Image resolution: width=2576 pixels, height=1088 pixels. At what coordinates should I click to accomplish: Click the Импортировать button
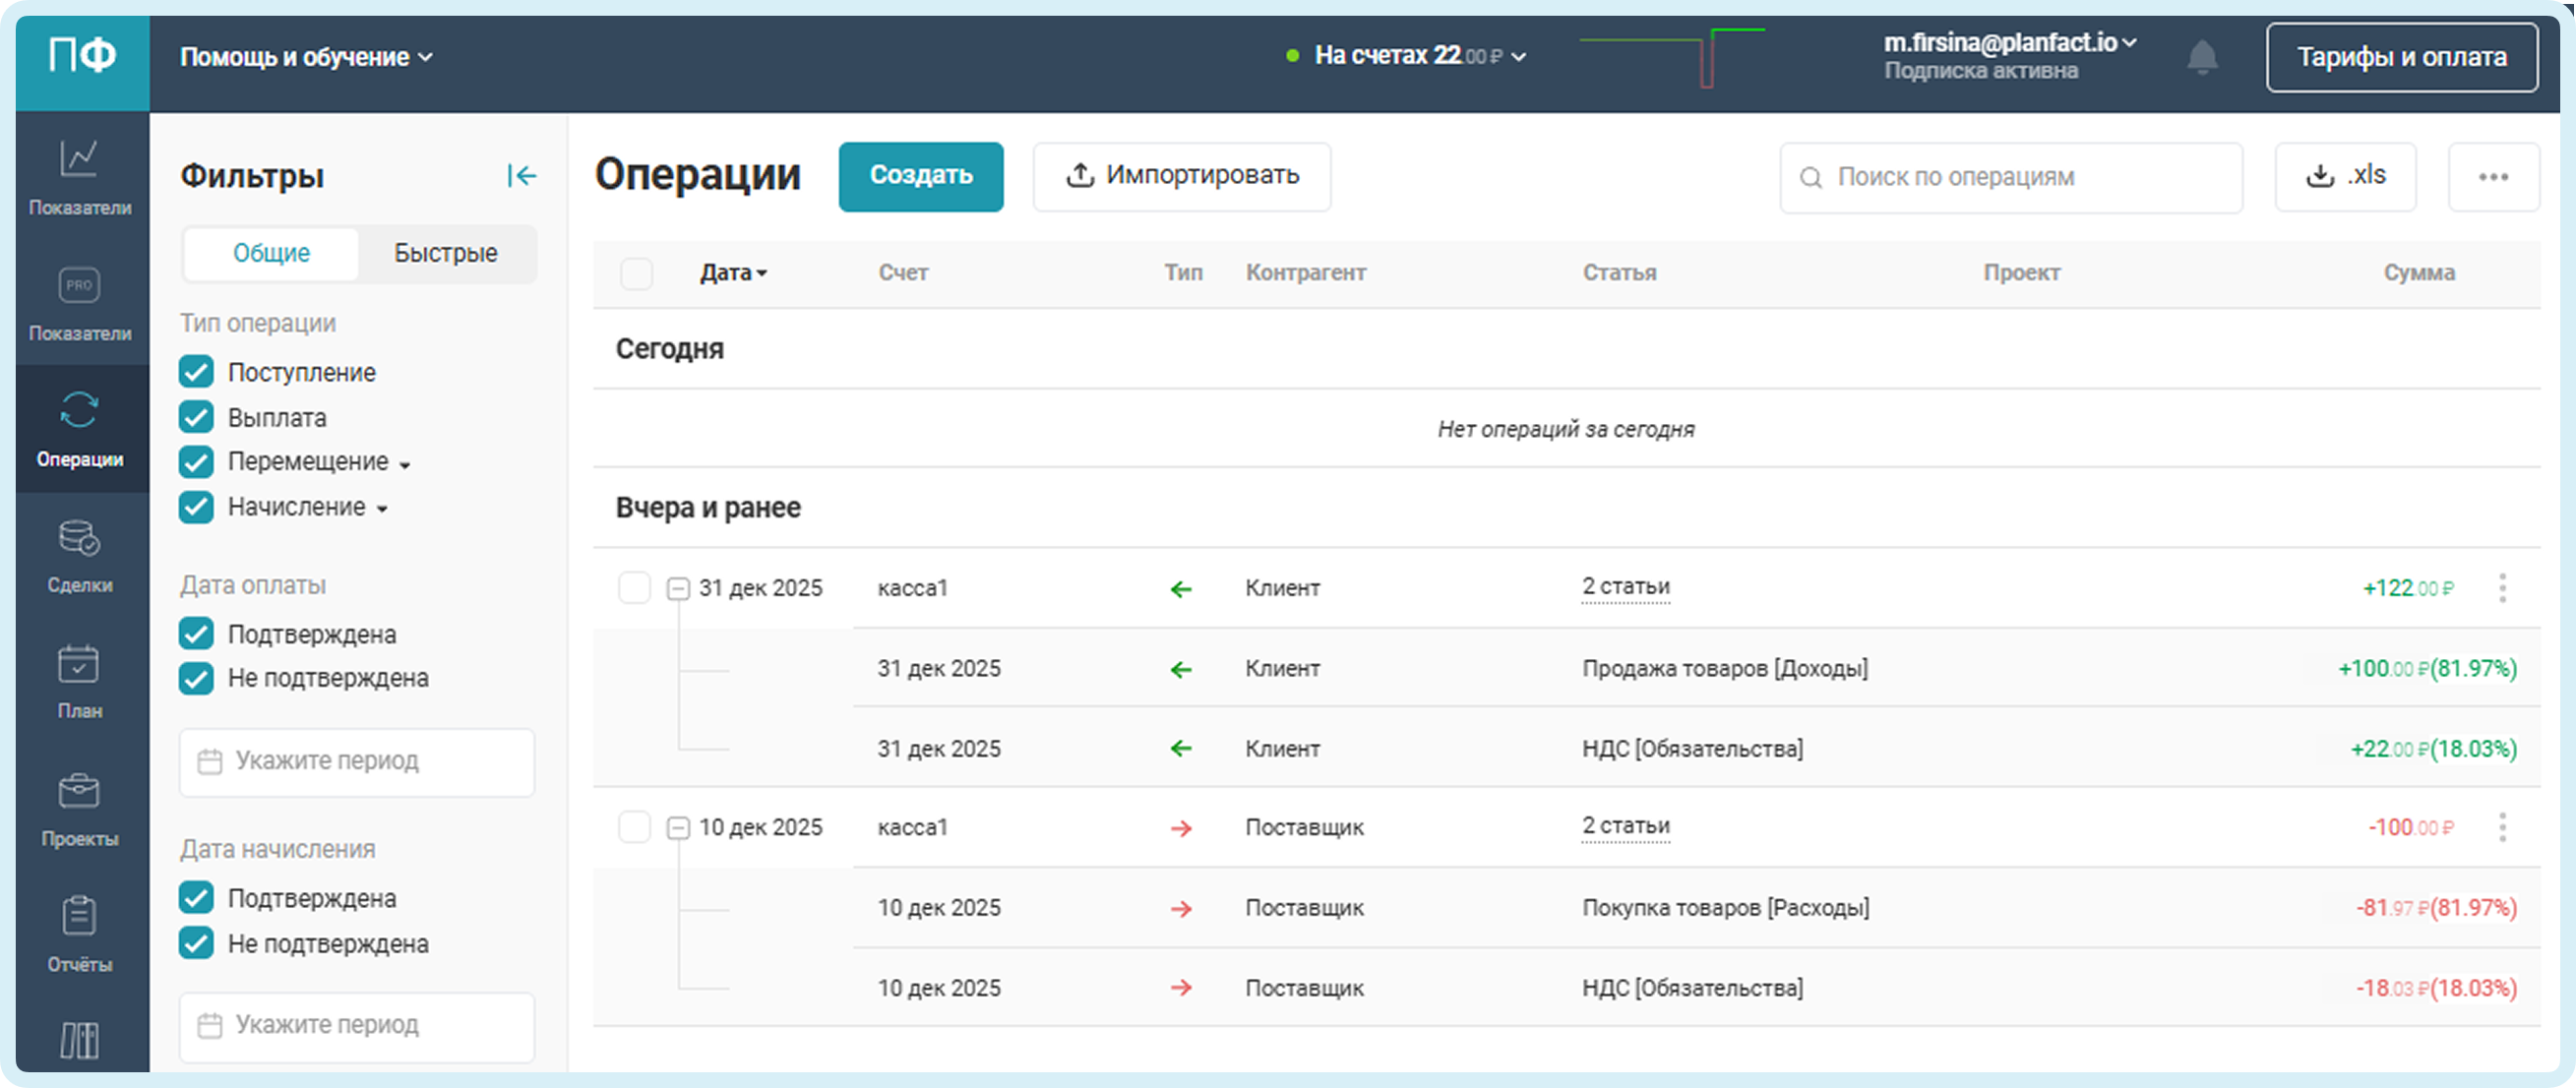point(1181,176)
